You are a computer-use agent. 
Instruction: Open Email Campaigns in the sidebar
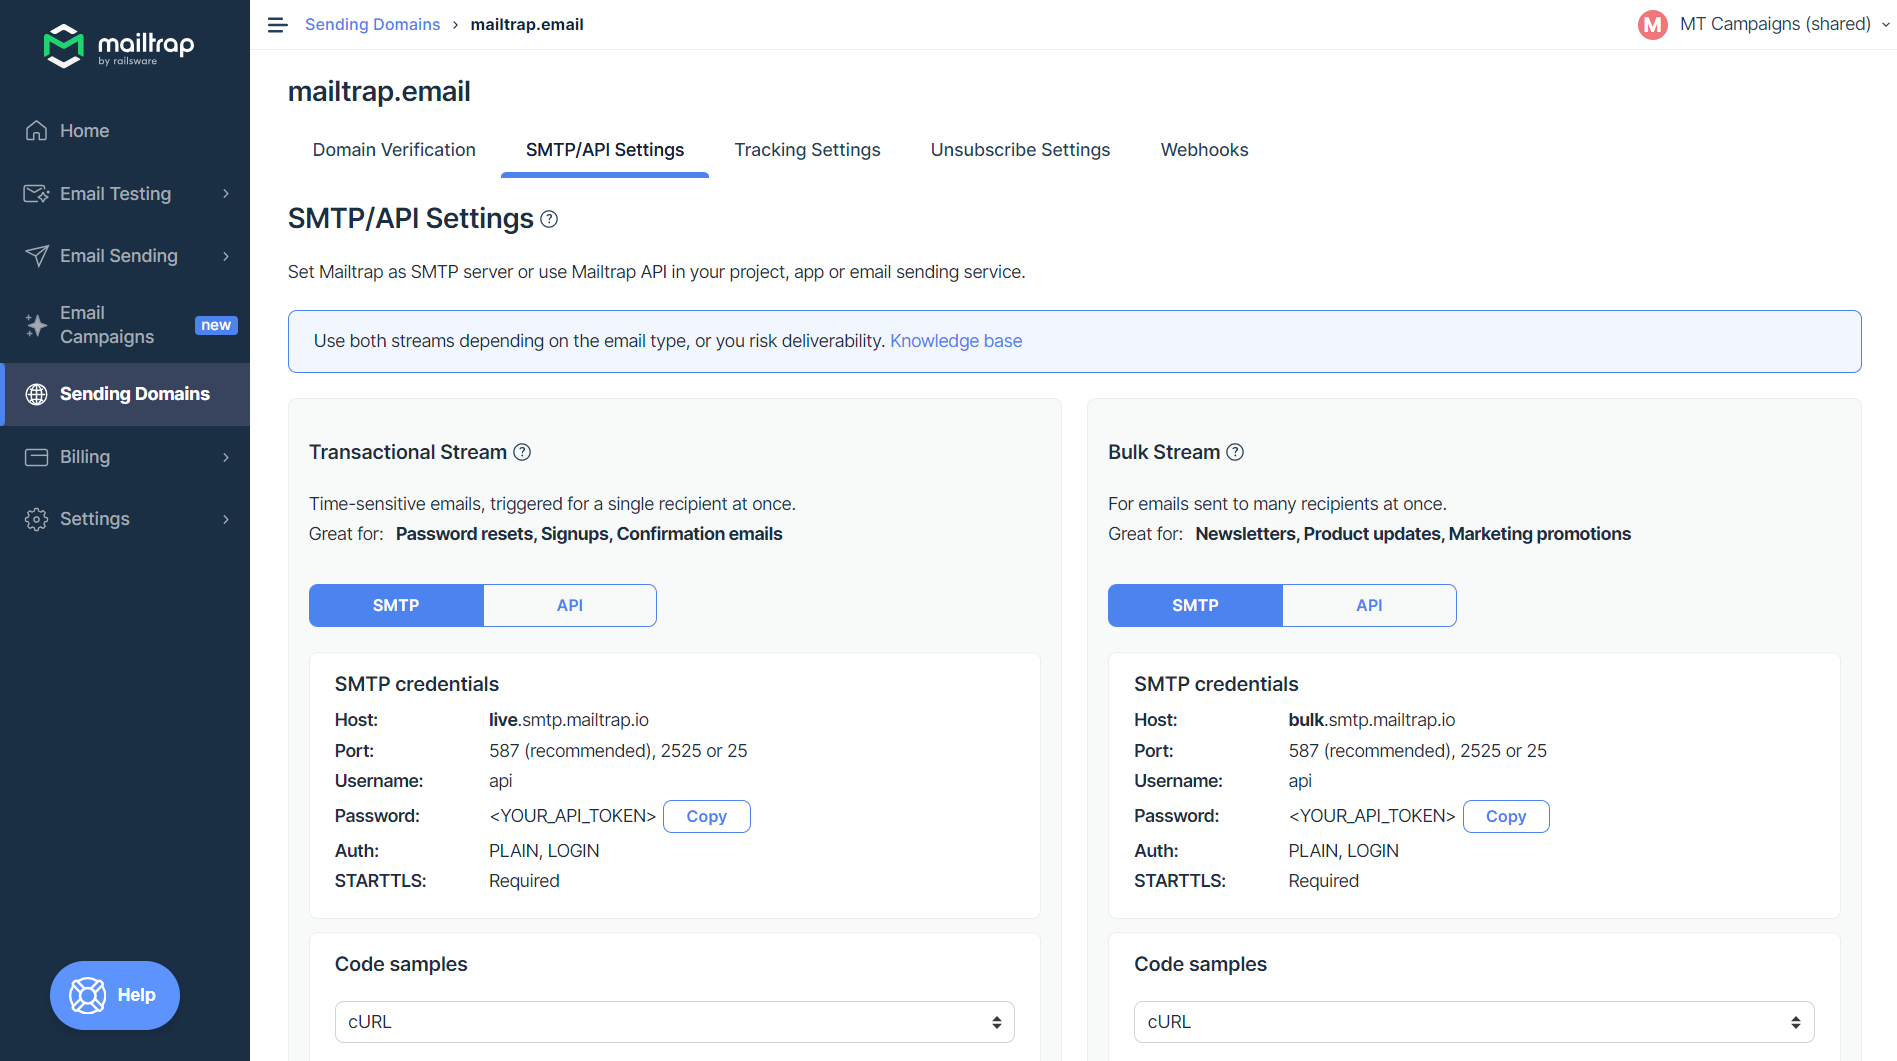pos(36,324)
